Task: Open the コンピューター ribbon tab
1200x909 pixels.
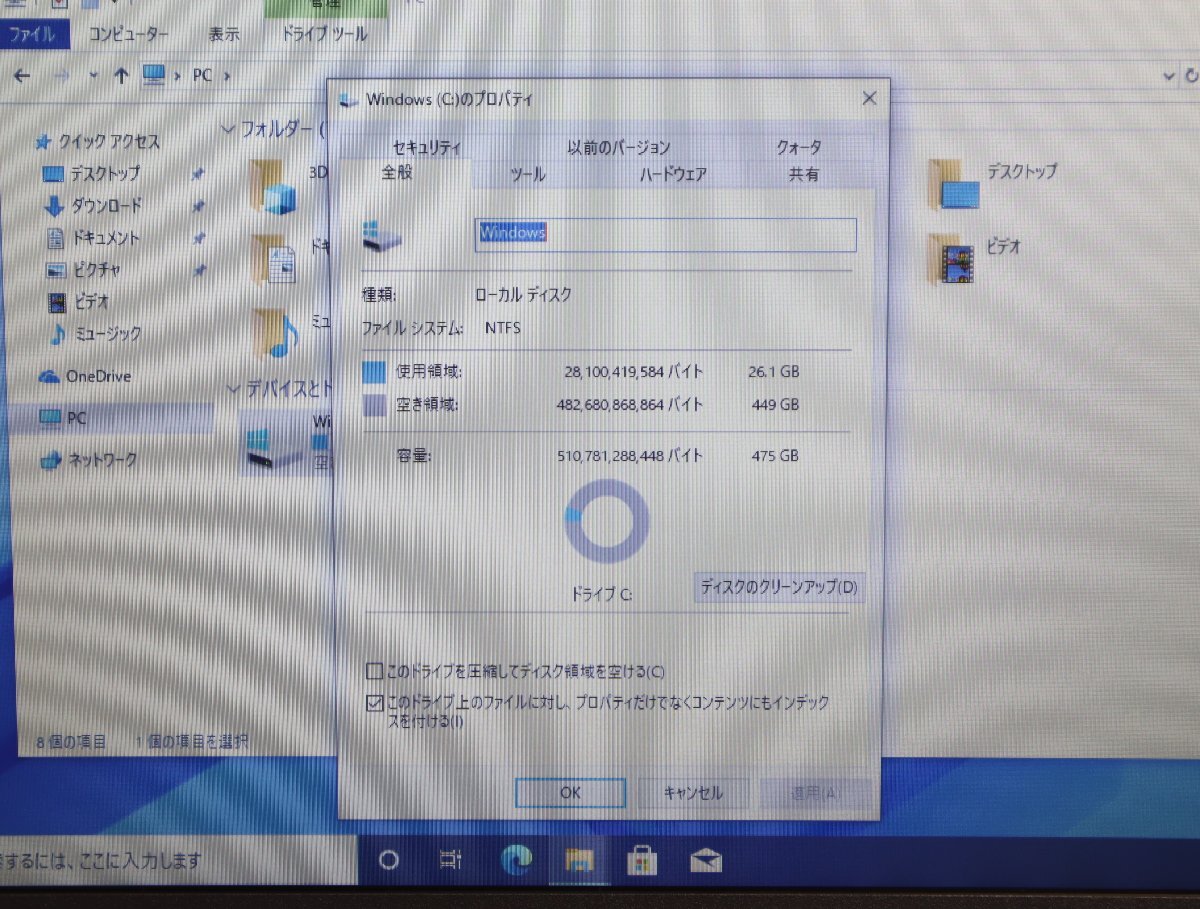Action: click(129, 34)
